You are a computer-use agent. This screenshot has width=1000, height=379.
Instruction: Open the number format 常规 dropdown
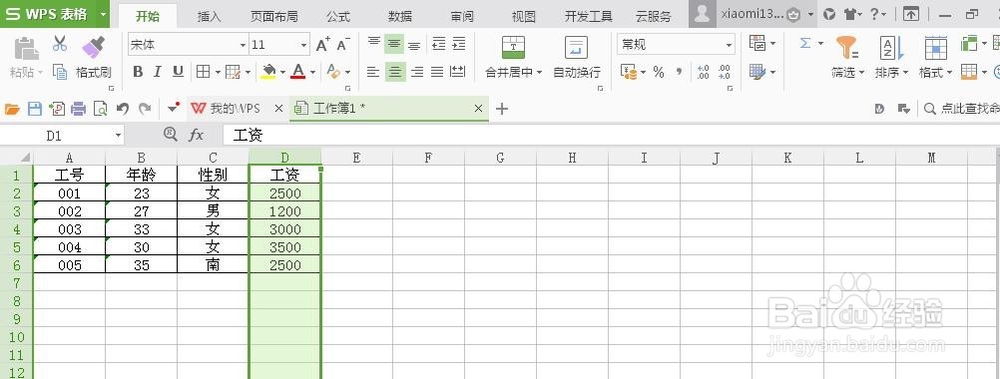pyautogui.click(x=728, y=45)
